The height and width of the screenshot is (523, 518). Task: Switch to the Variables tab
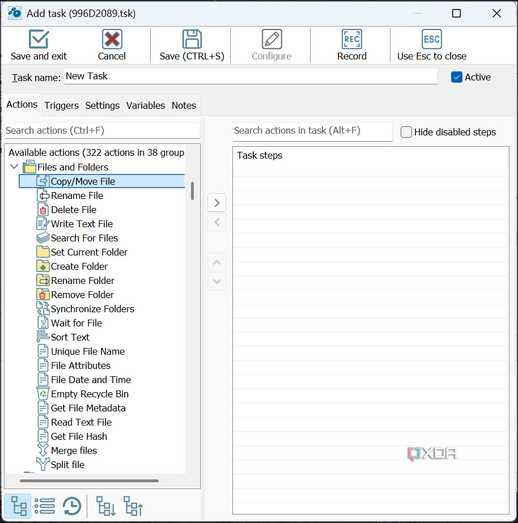coord(145,105)
